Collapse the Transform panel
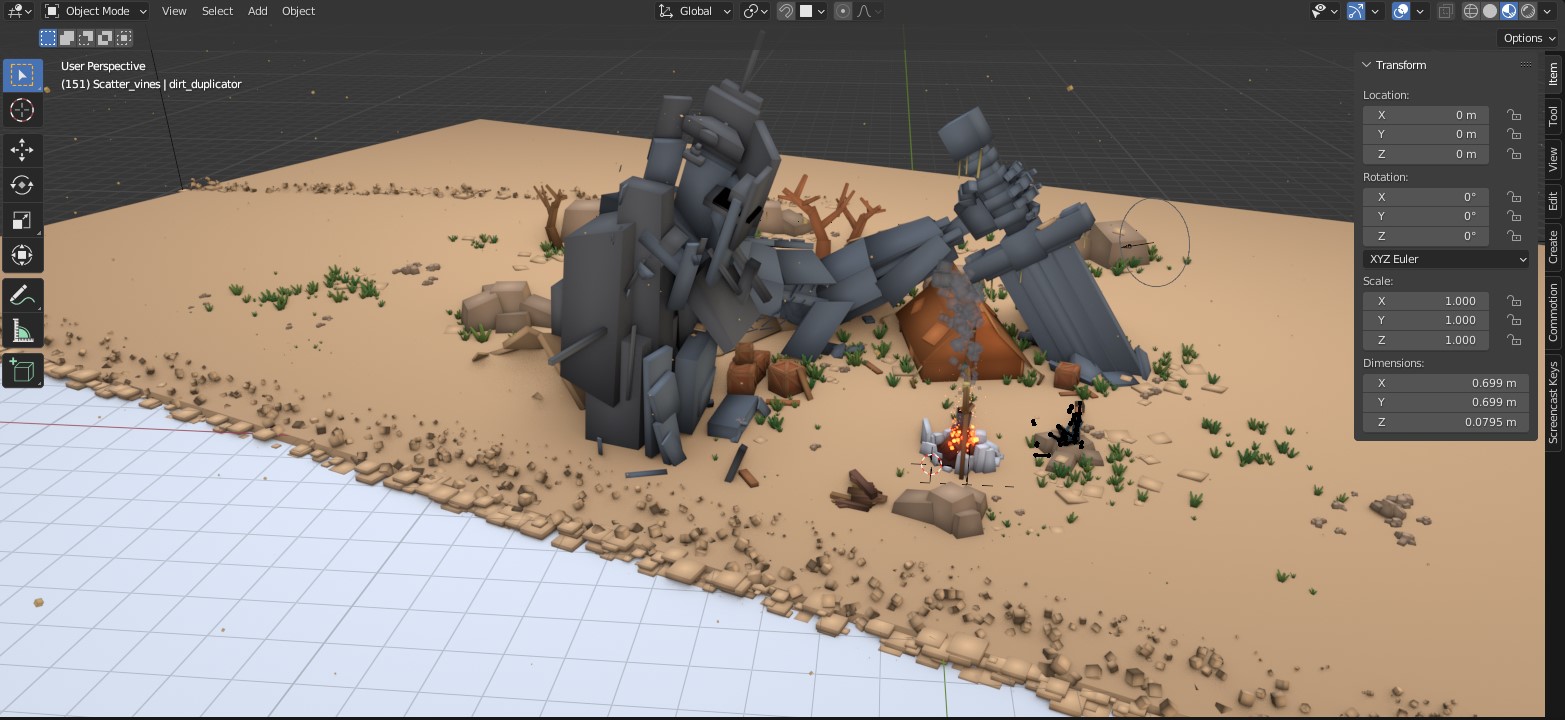This screenshot has height=720, width=1565. [1367, 65]
